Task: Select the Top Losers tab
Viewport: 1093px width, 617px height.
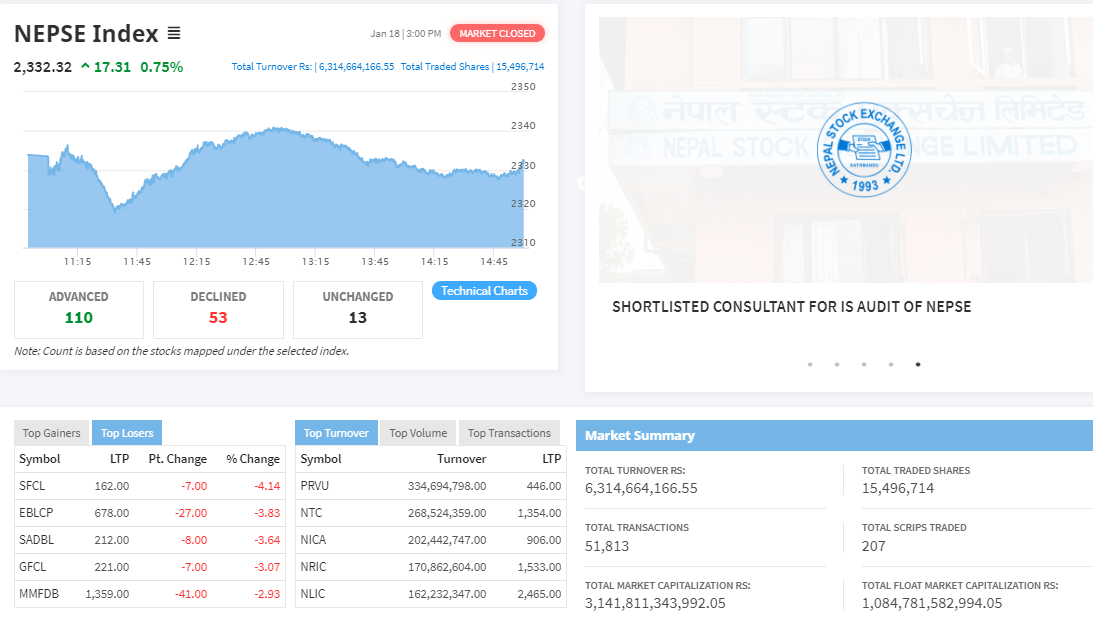Action: click(127, 433)
